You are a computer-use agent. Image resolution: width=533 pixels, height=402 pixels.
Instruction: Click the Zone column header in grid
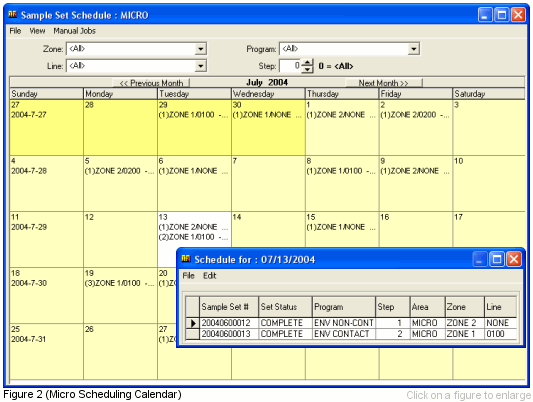[465, 307]
